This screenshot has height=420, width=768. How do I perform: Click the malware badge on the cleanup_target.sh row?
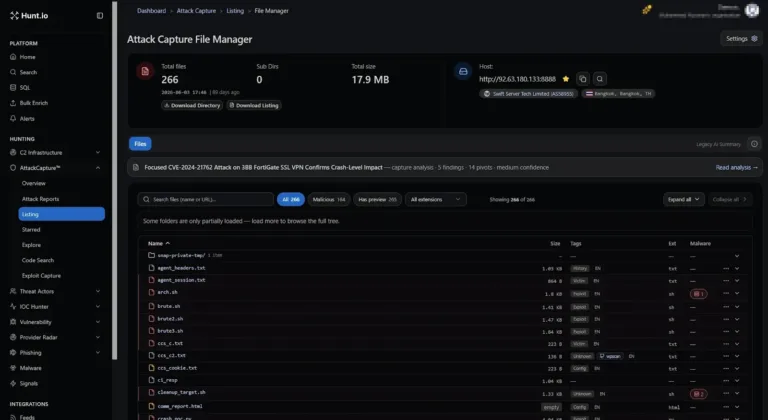[x=698, y=394]
